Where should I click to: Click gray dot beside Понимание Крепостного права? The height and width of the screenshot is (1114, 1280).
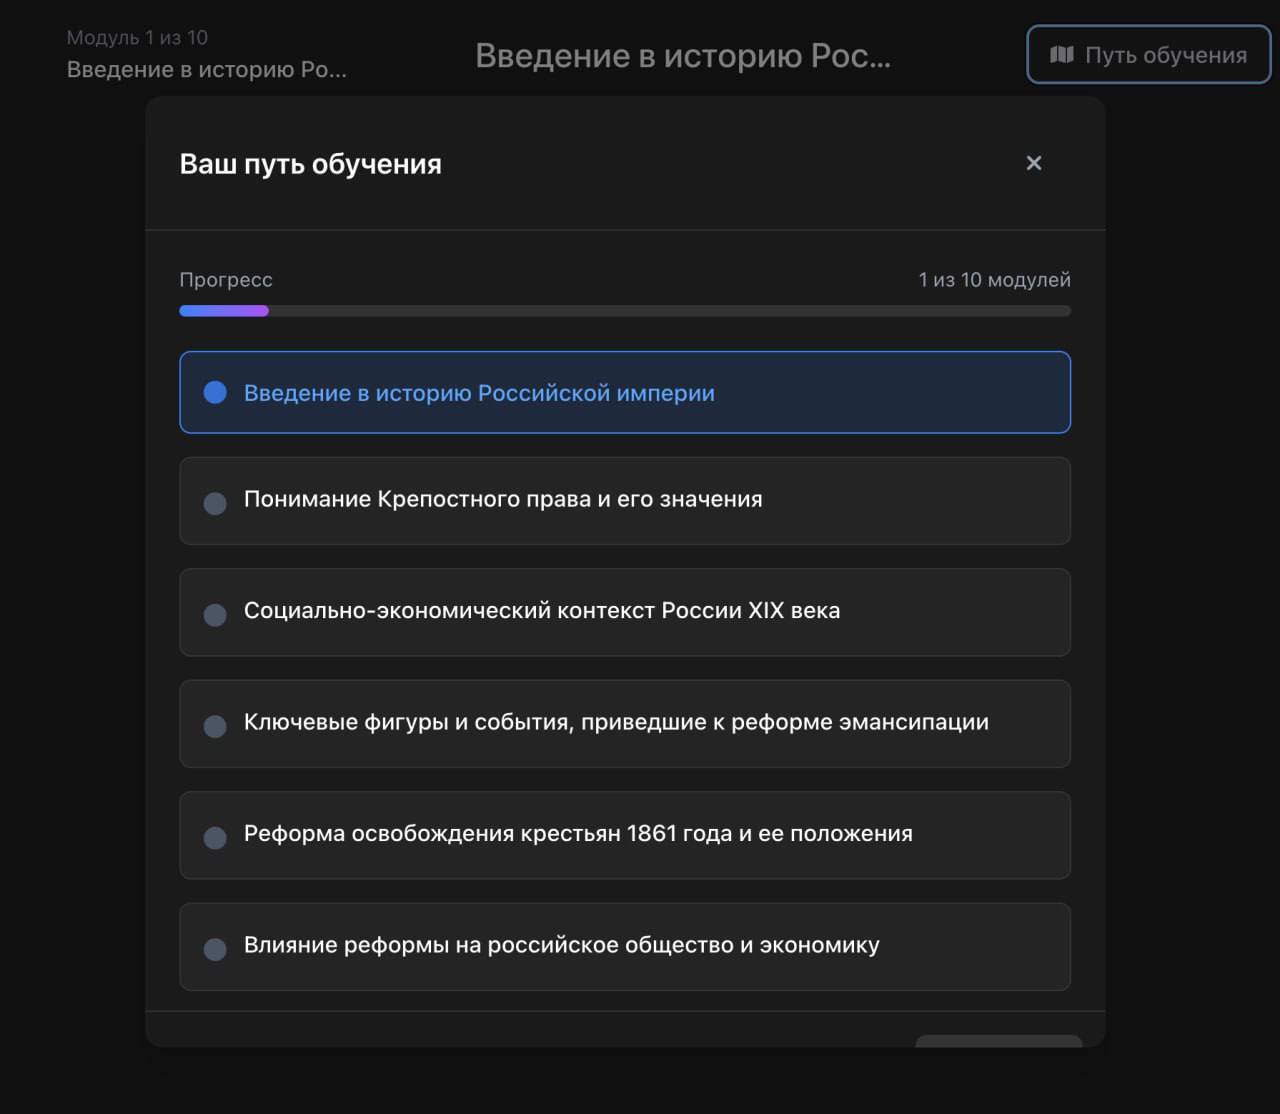pos(215,503)
